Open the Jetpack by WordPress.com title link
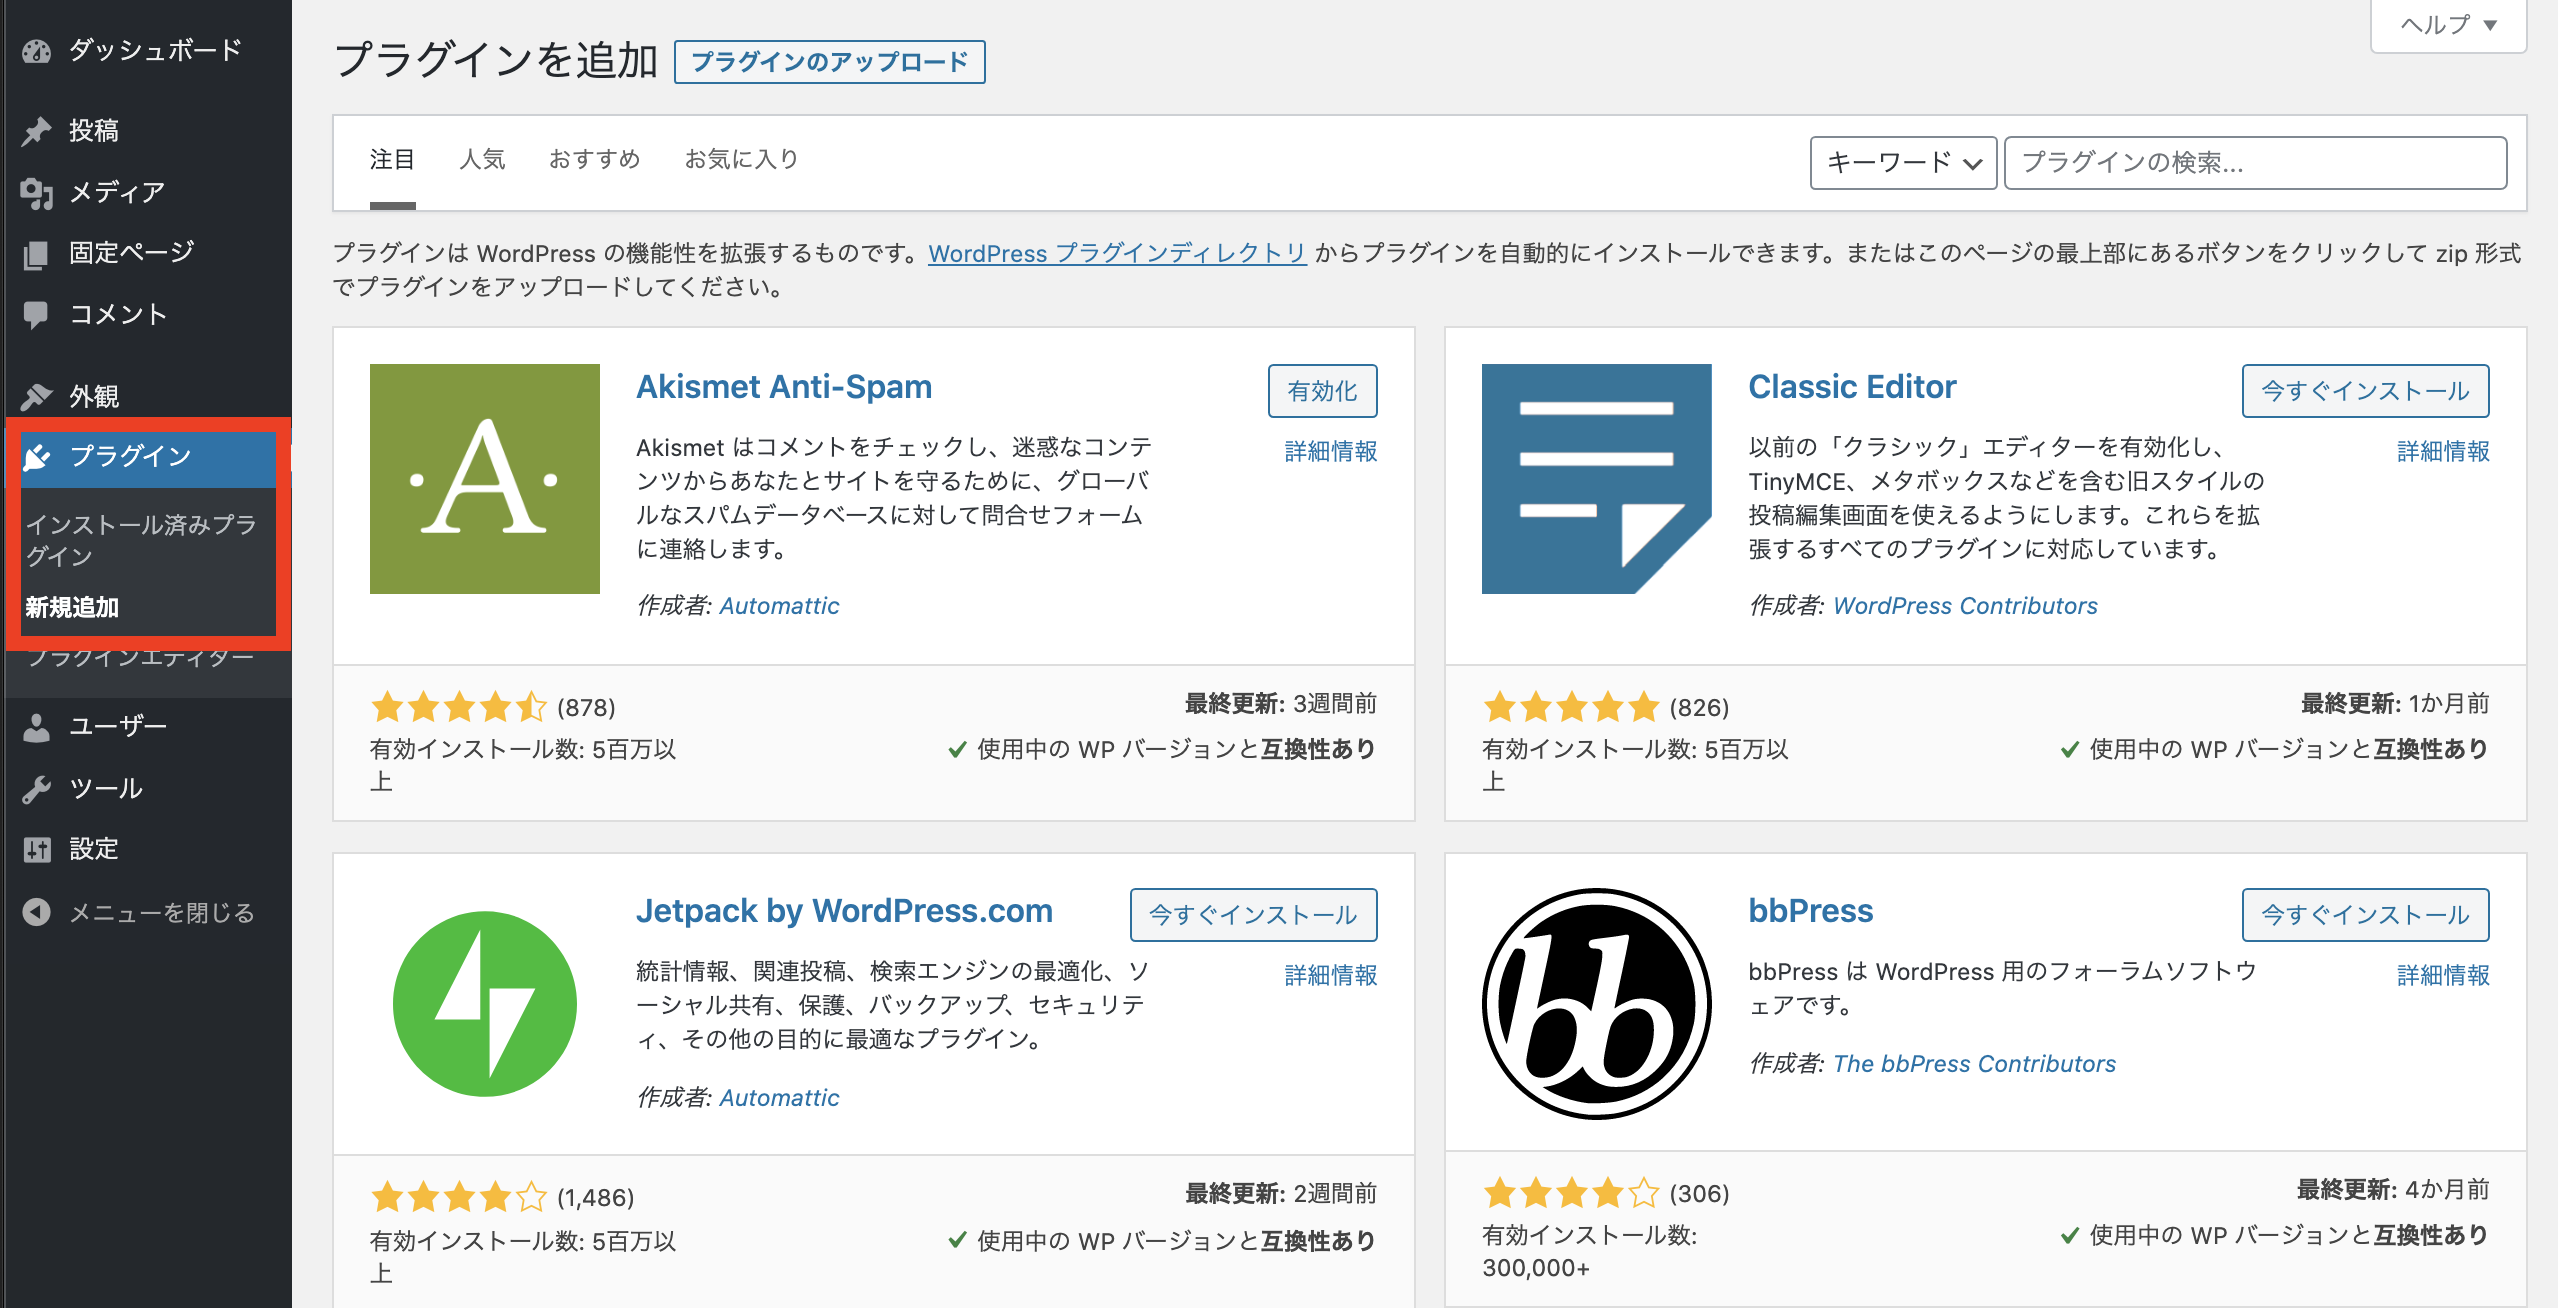The image size is (2558, 1308). pos(844,911)
